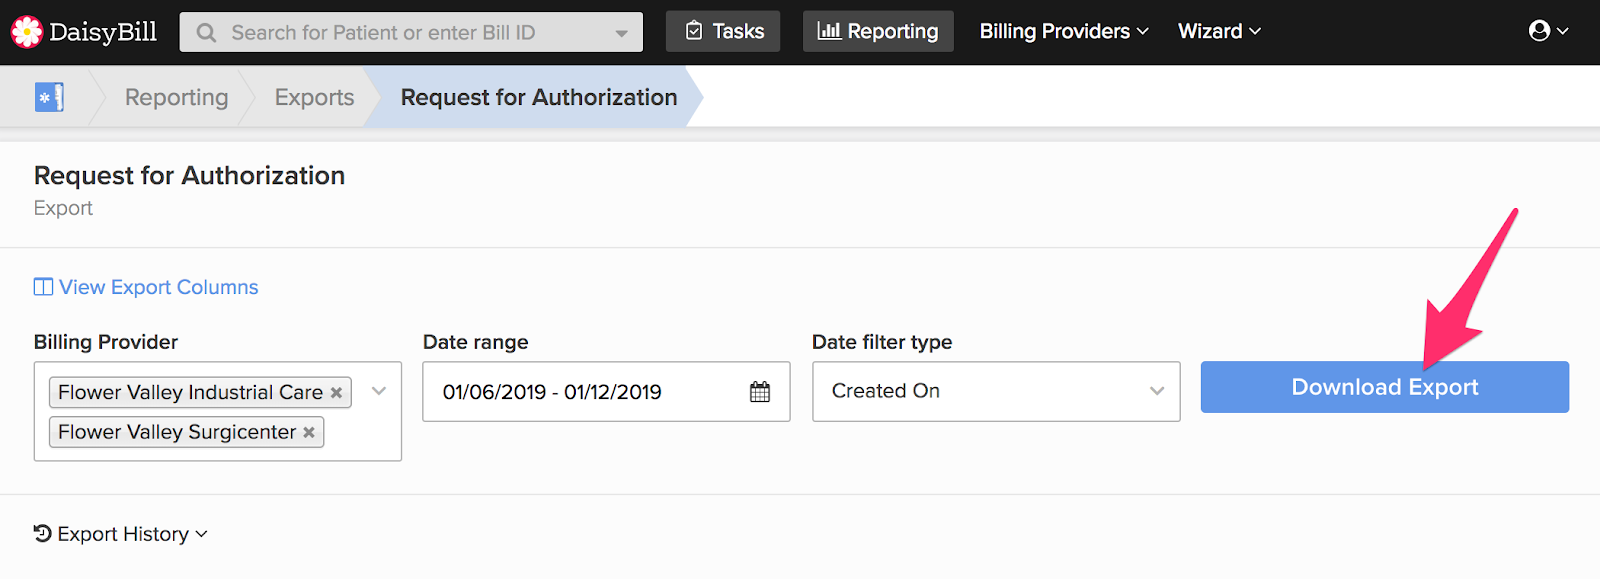Remove Flower Valley Surgicenter tag
Viewport: 1600px width, 579px height.
tap(309, 433)
